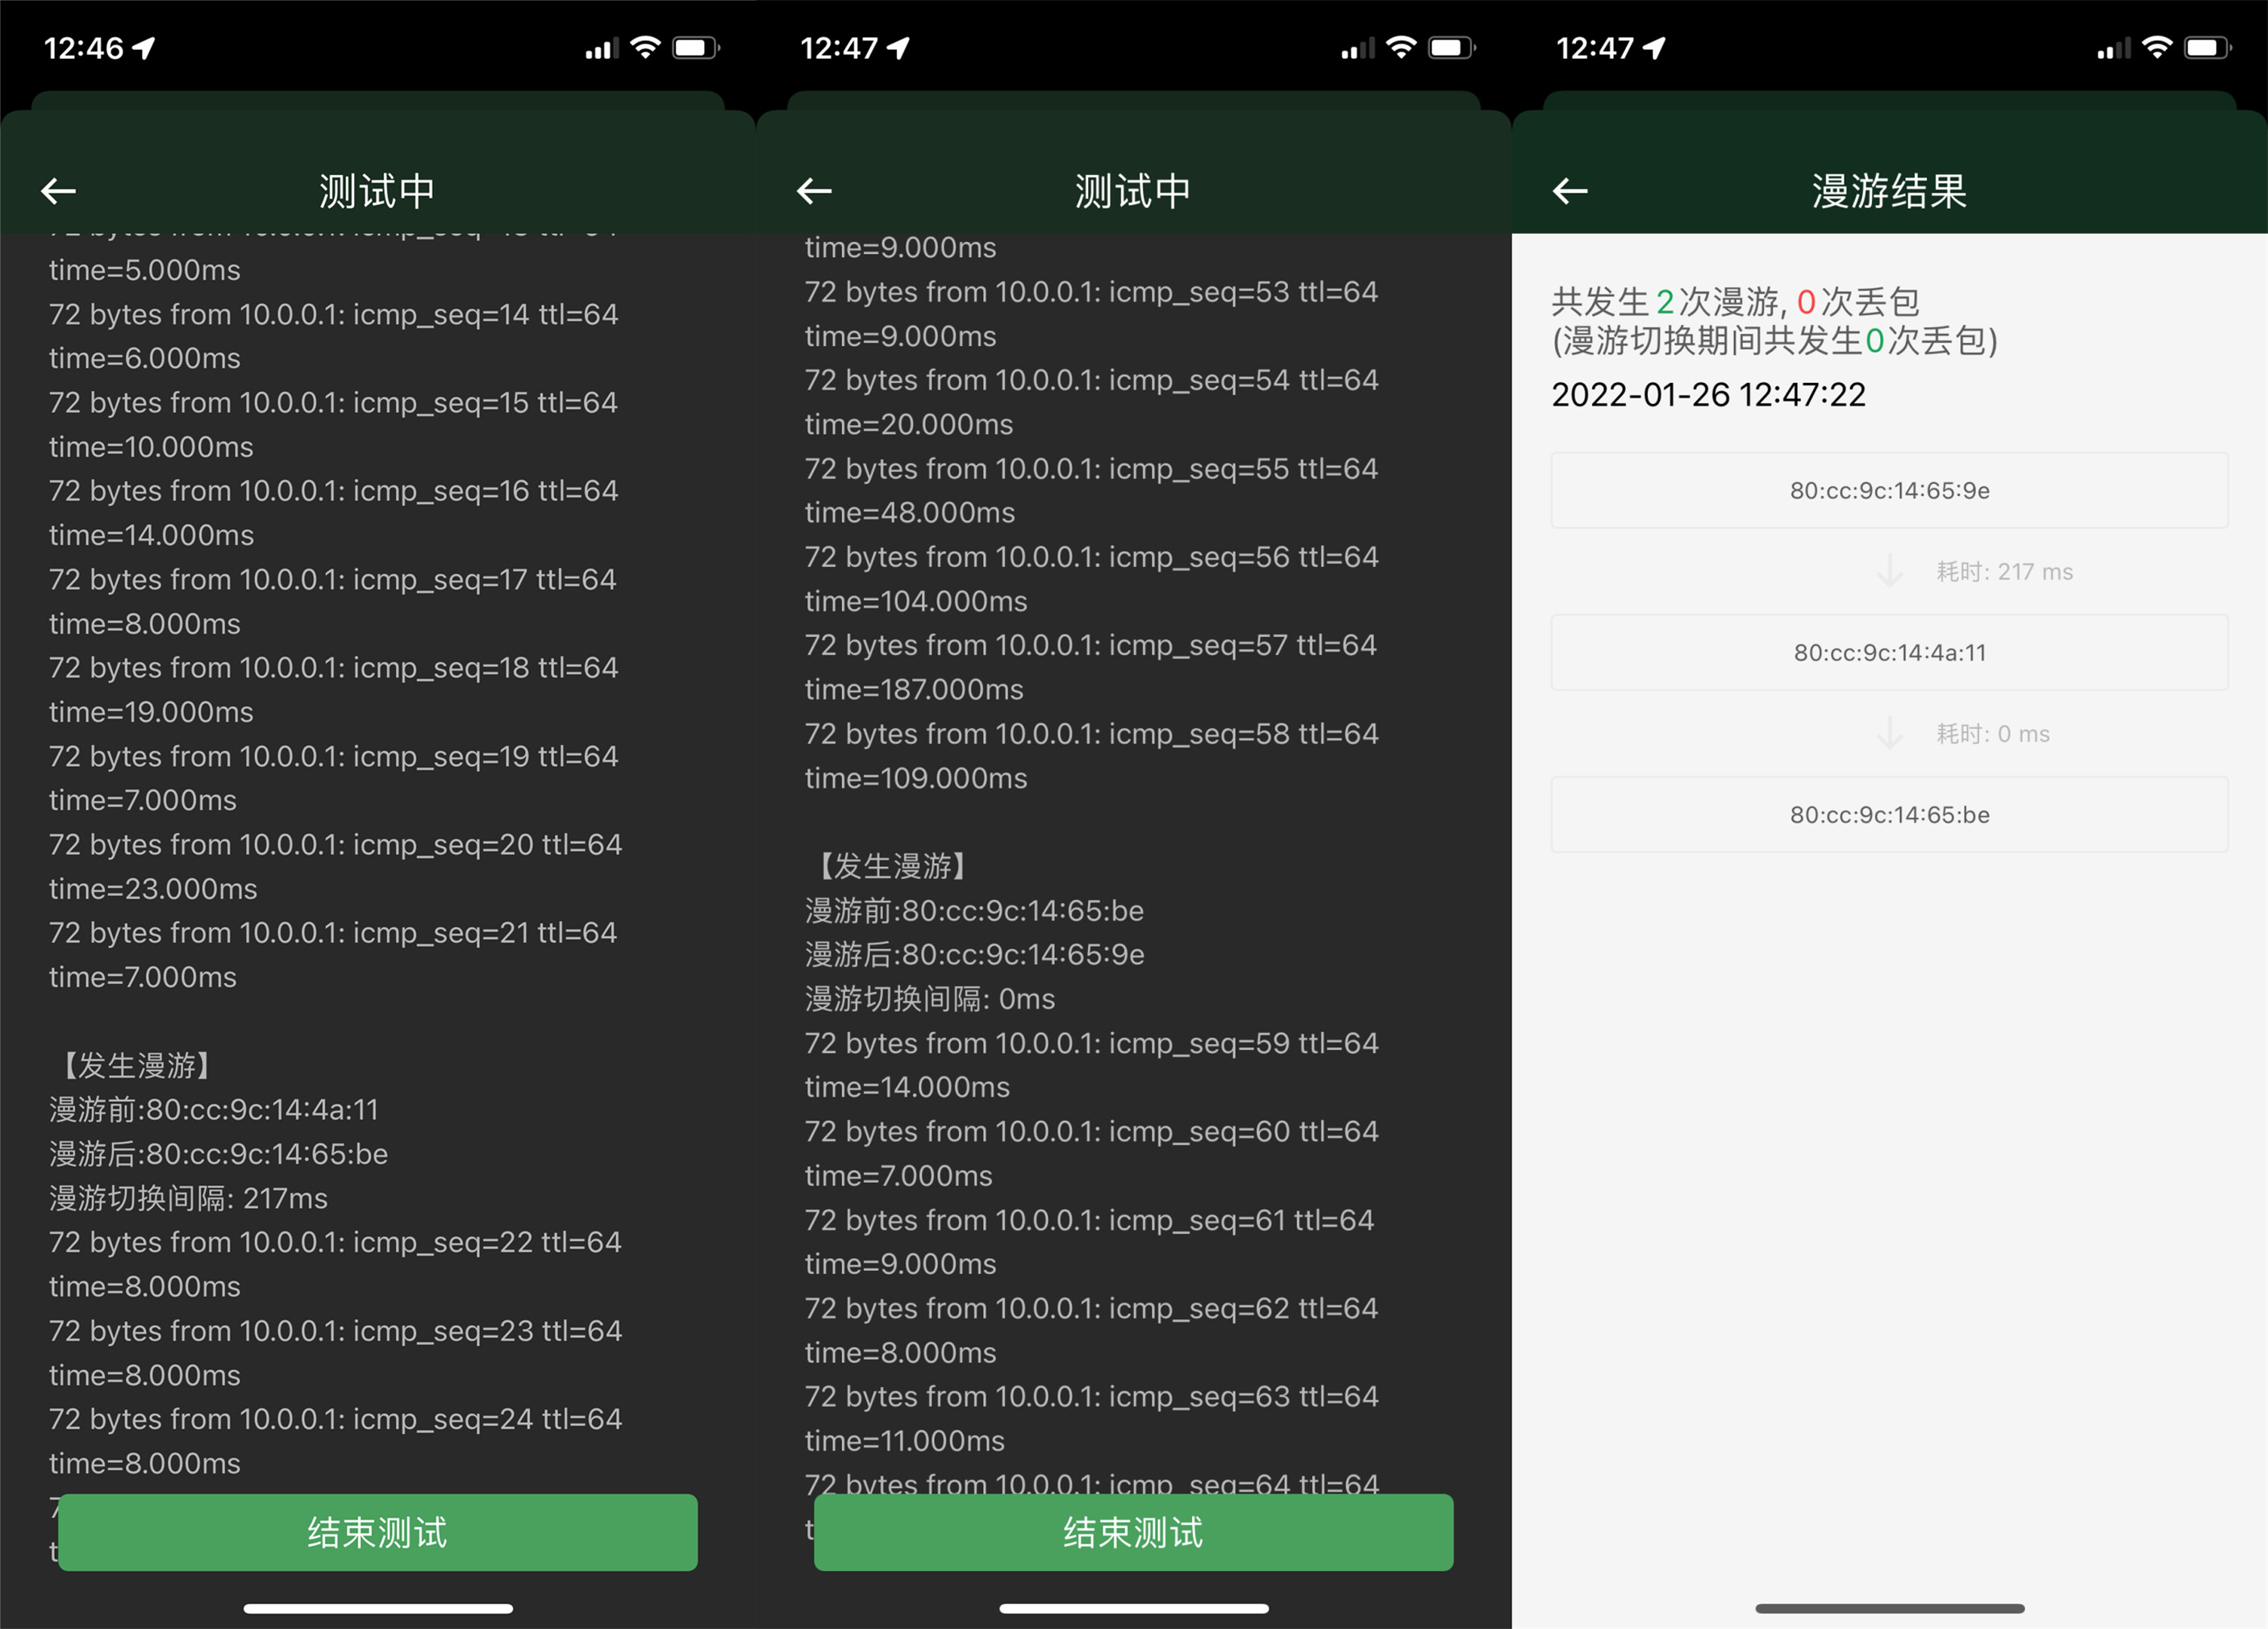Viewport: 2268px width, 1629px height.
Task: Tap back arrow on second 测试中 screen
Action: click(814, 191)
